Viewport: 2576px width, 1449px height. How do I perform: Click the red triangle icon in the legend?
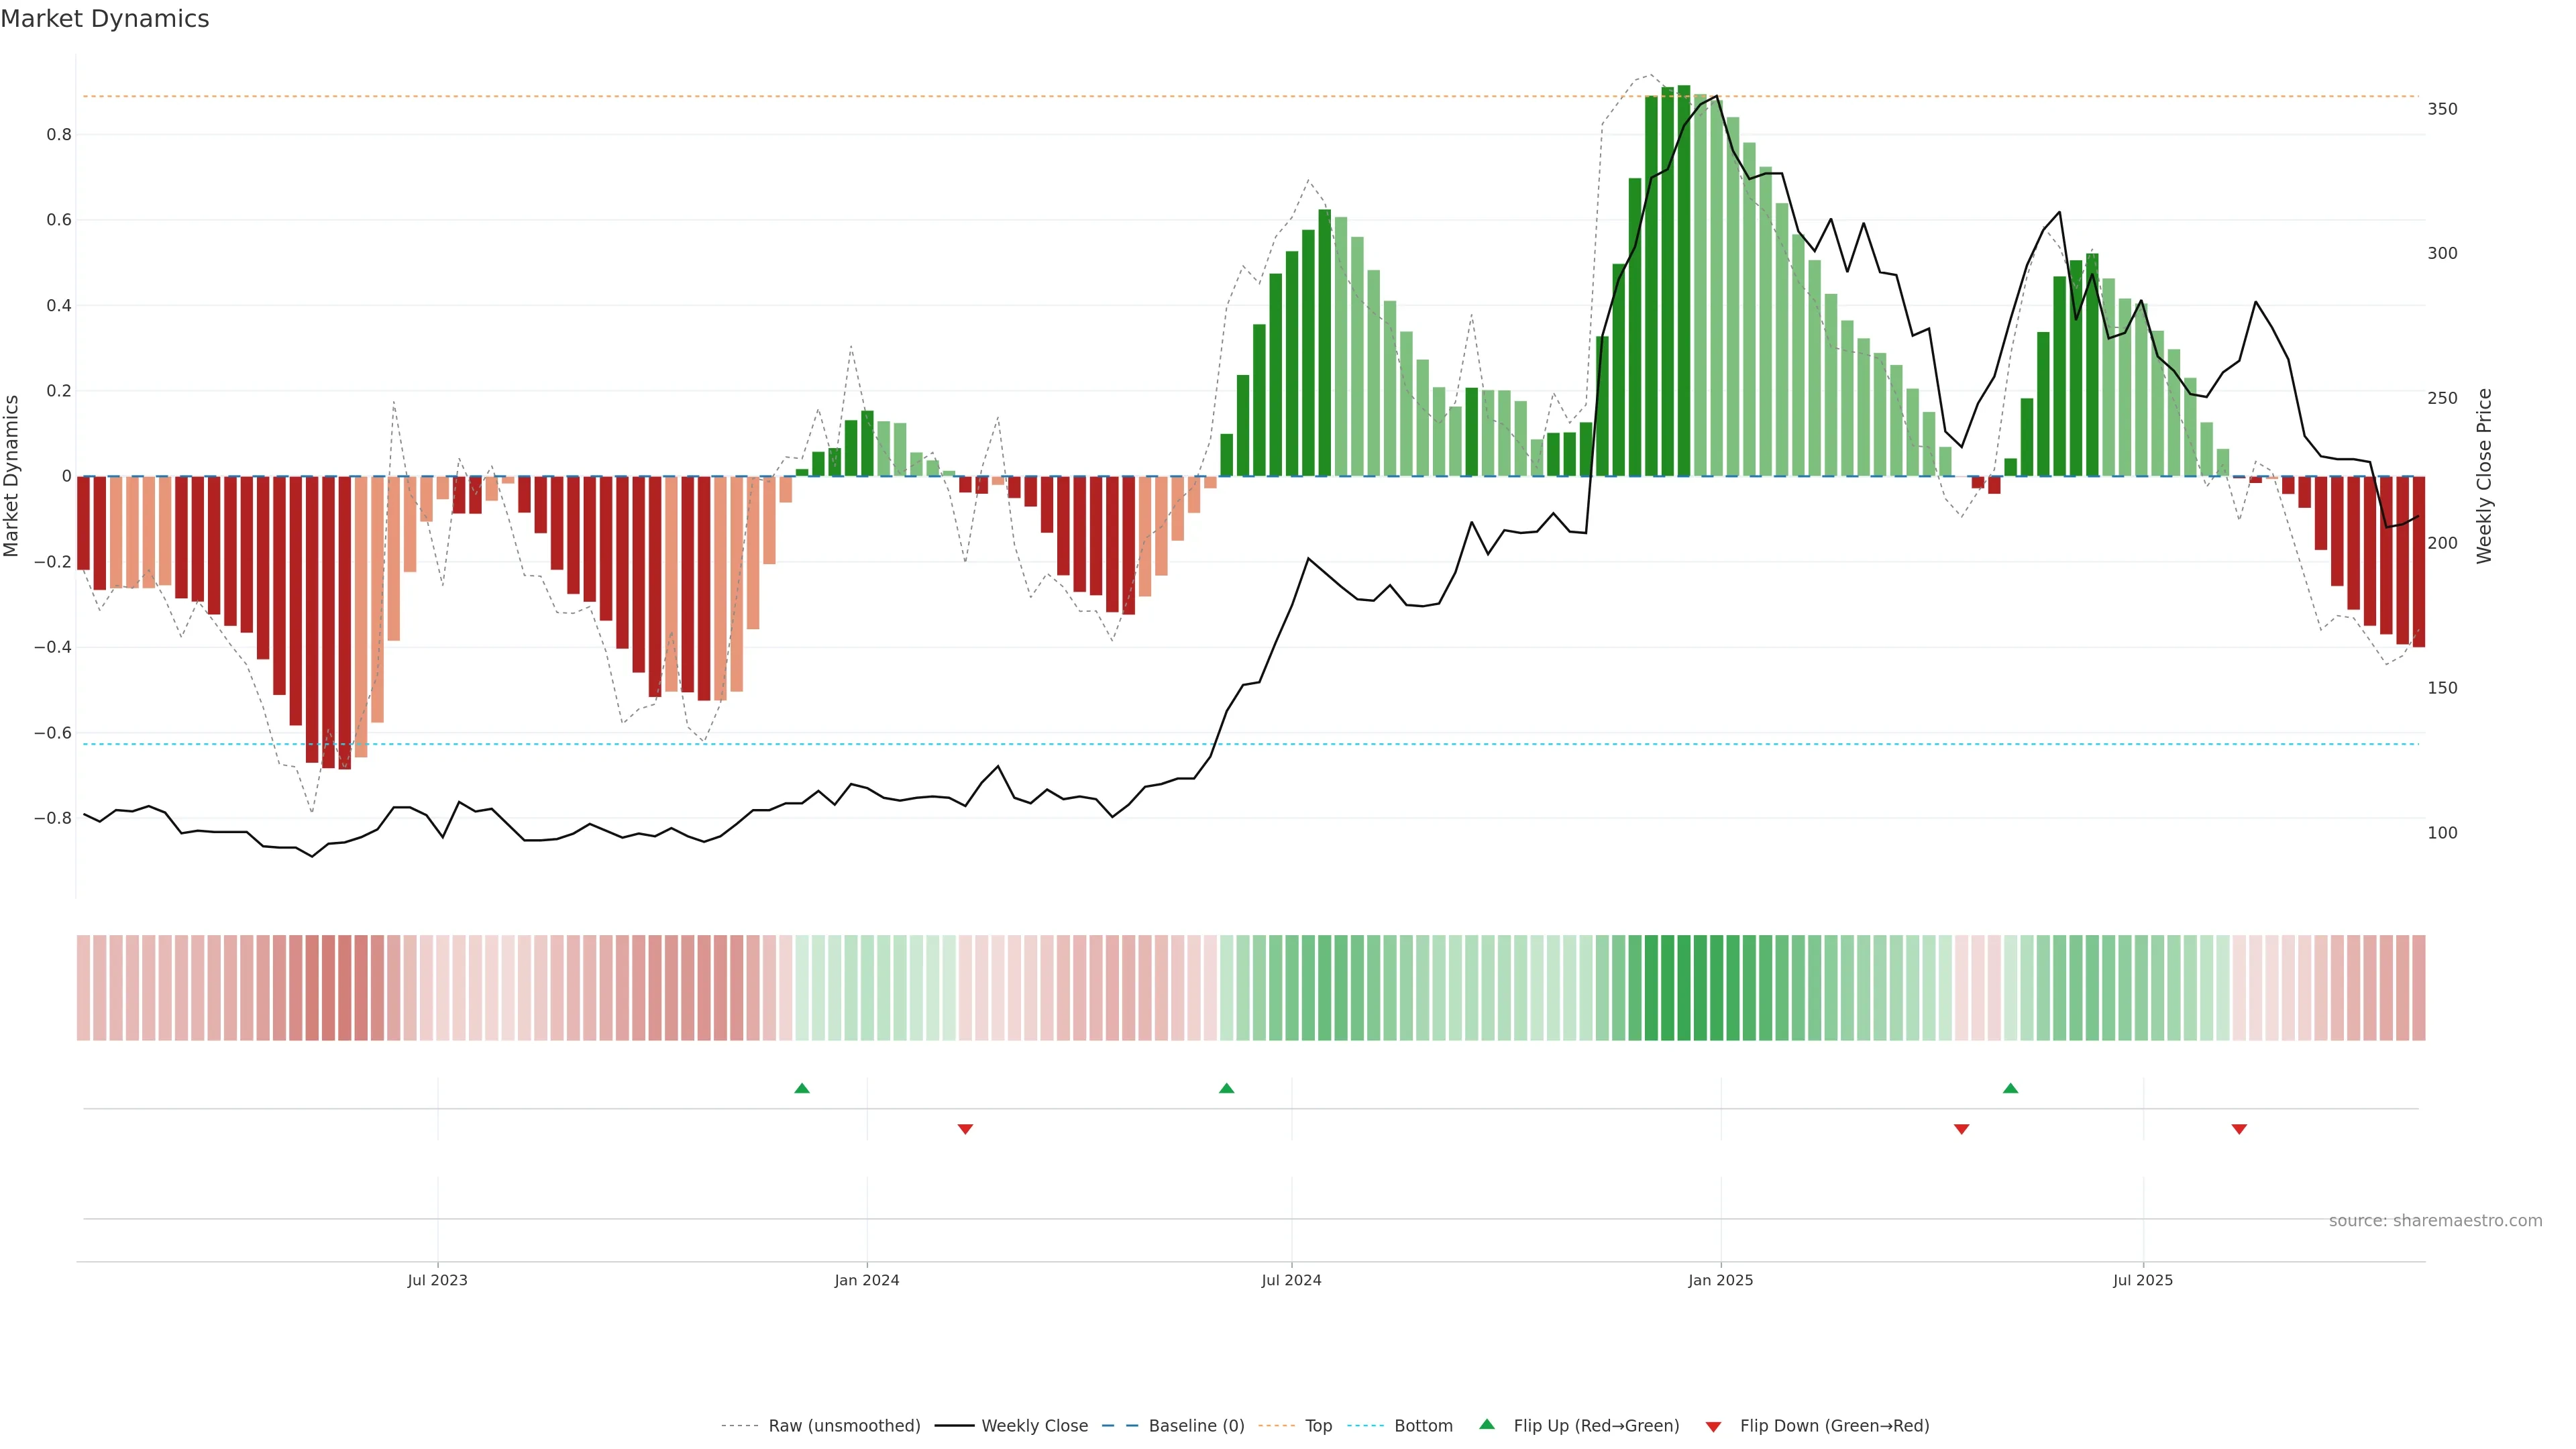pyautogui.click(x=1713, y=1427)
